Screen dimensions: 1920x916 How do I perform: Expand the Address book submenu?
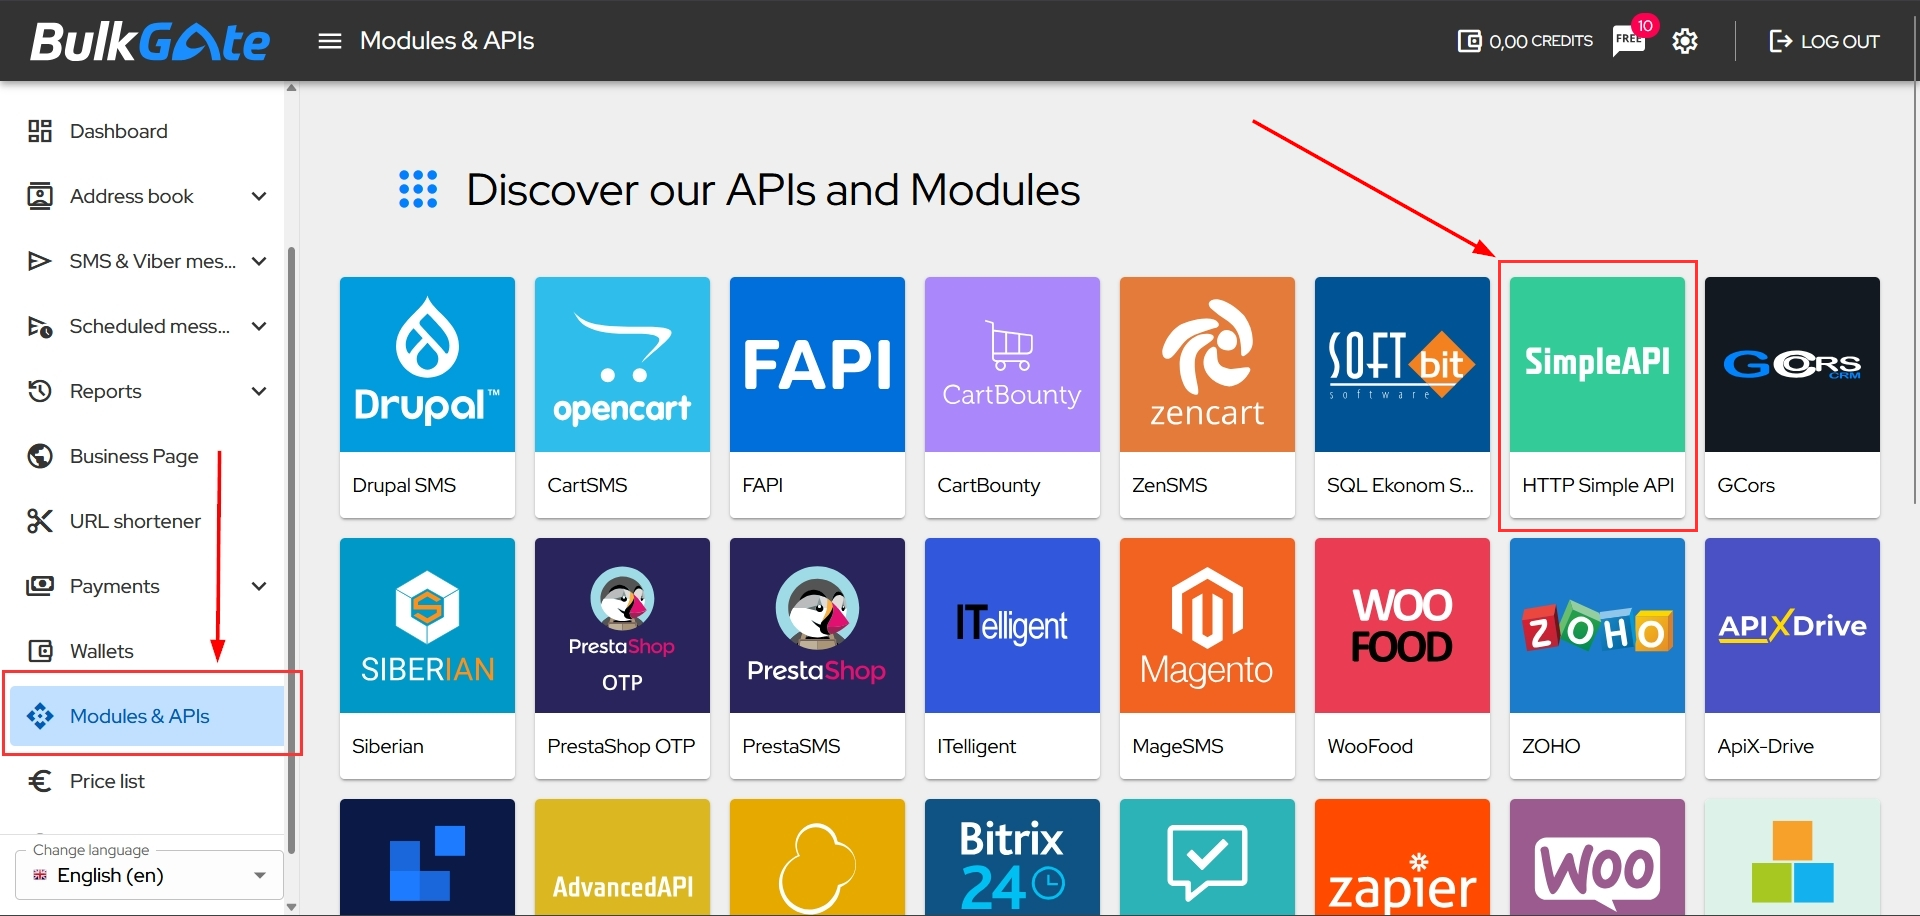259,196
